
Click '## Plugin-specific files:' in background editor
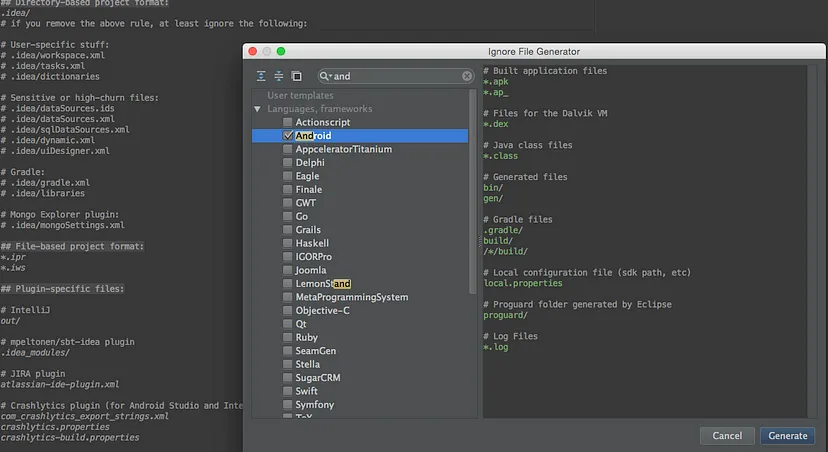tap(62, 289)
